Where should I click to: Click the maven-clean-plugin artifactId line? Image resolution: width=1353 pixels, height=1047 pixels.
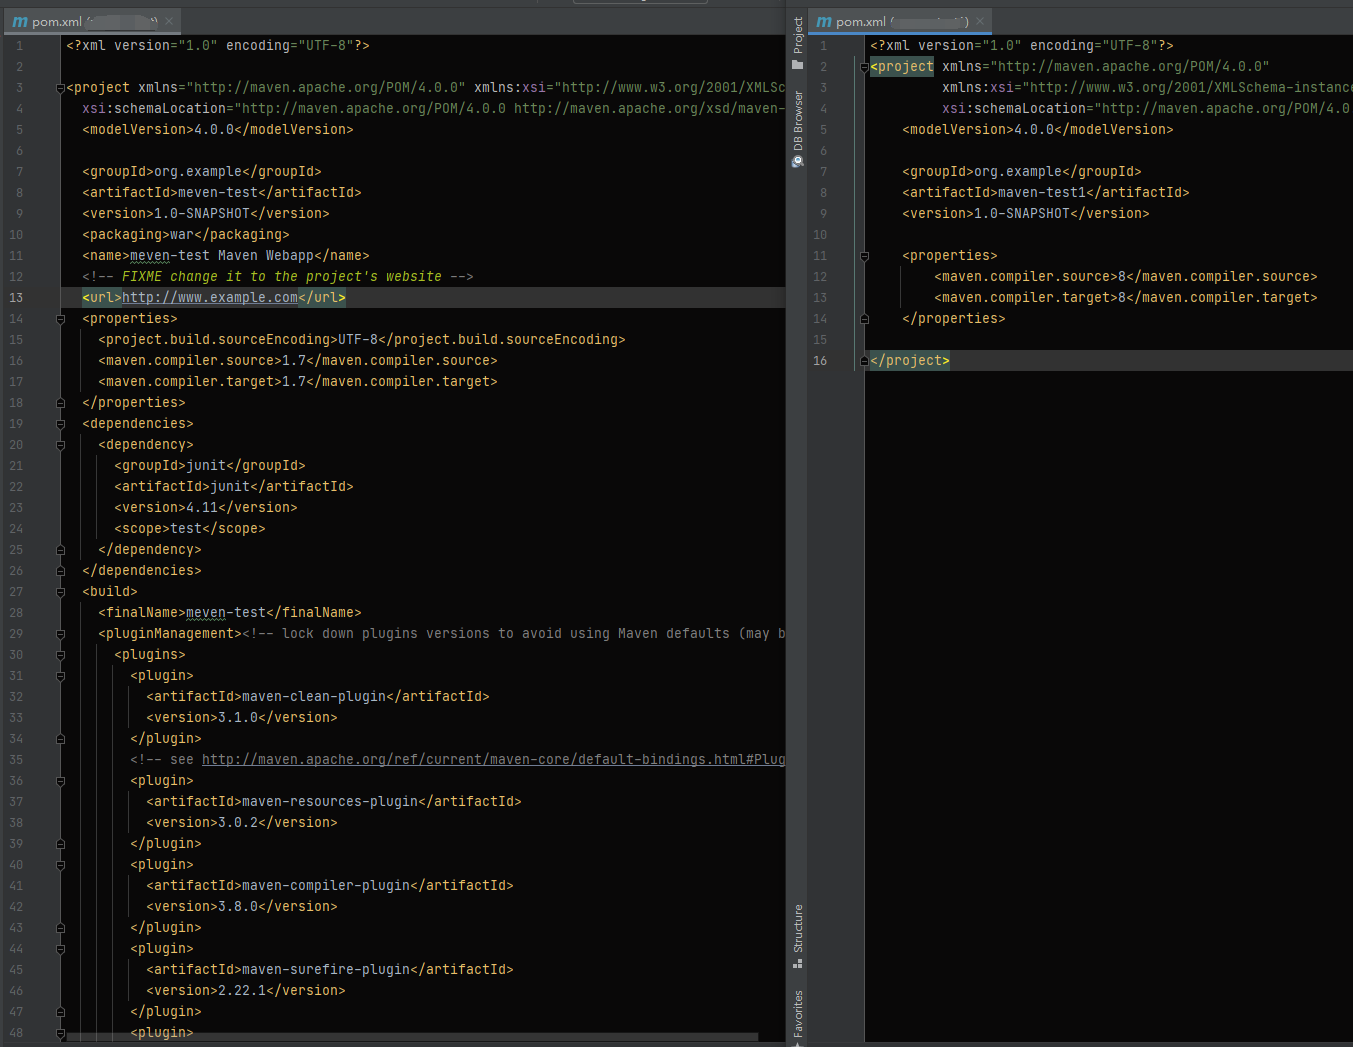pos(318,697)
